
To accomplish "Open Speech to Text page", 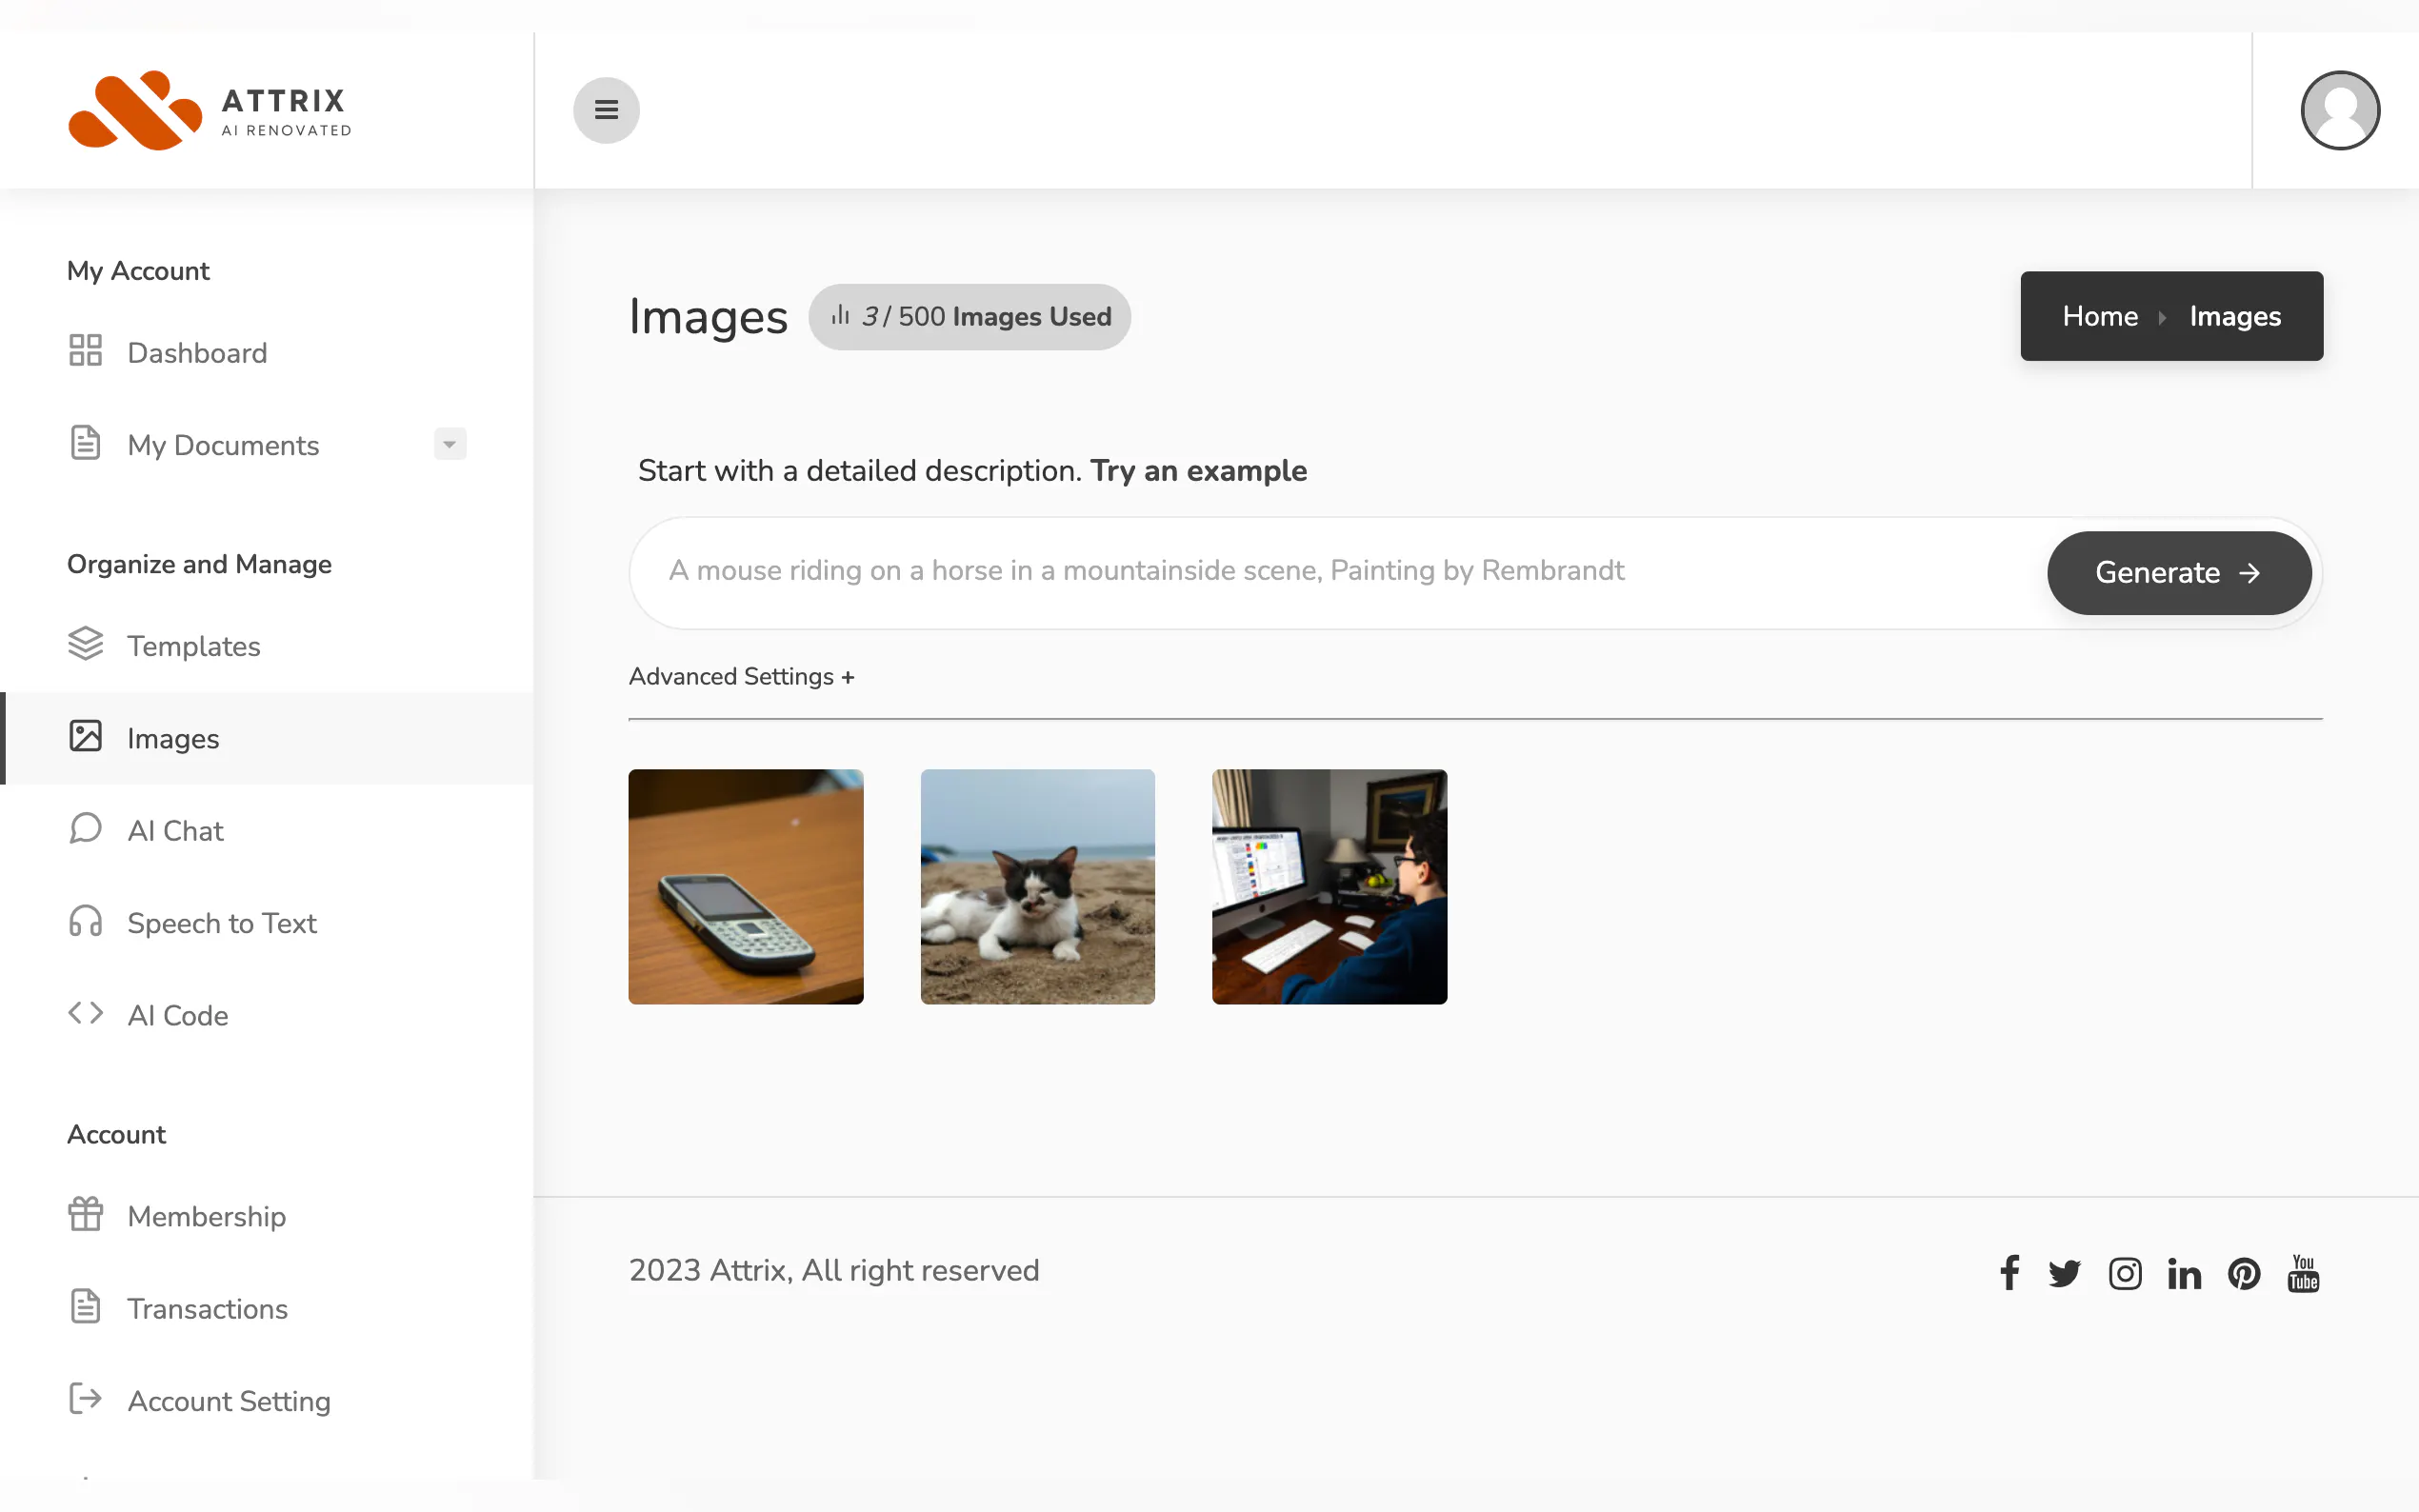I will (221, 923).
